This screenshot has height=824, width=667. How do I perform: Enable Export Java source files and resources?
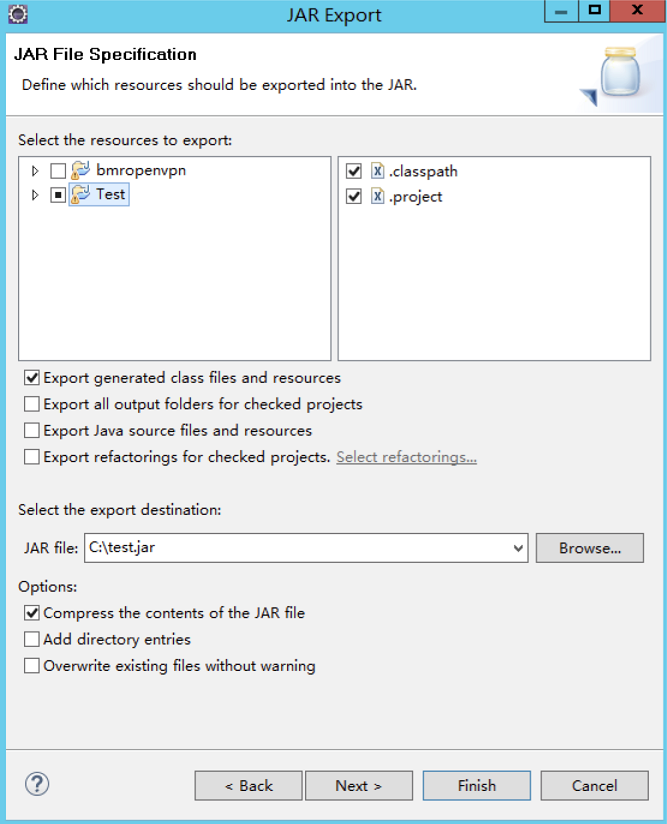pos(32,430)
